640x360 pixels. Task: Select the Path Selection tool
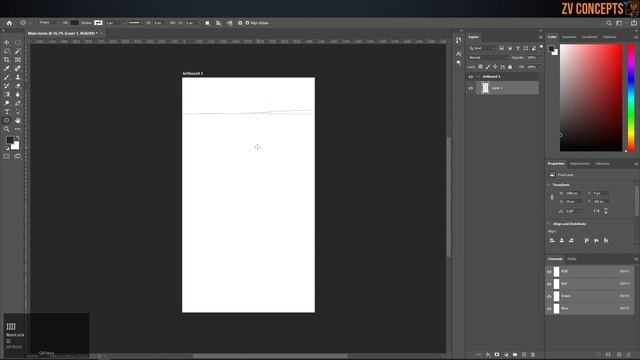18,111
